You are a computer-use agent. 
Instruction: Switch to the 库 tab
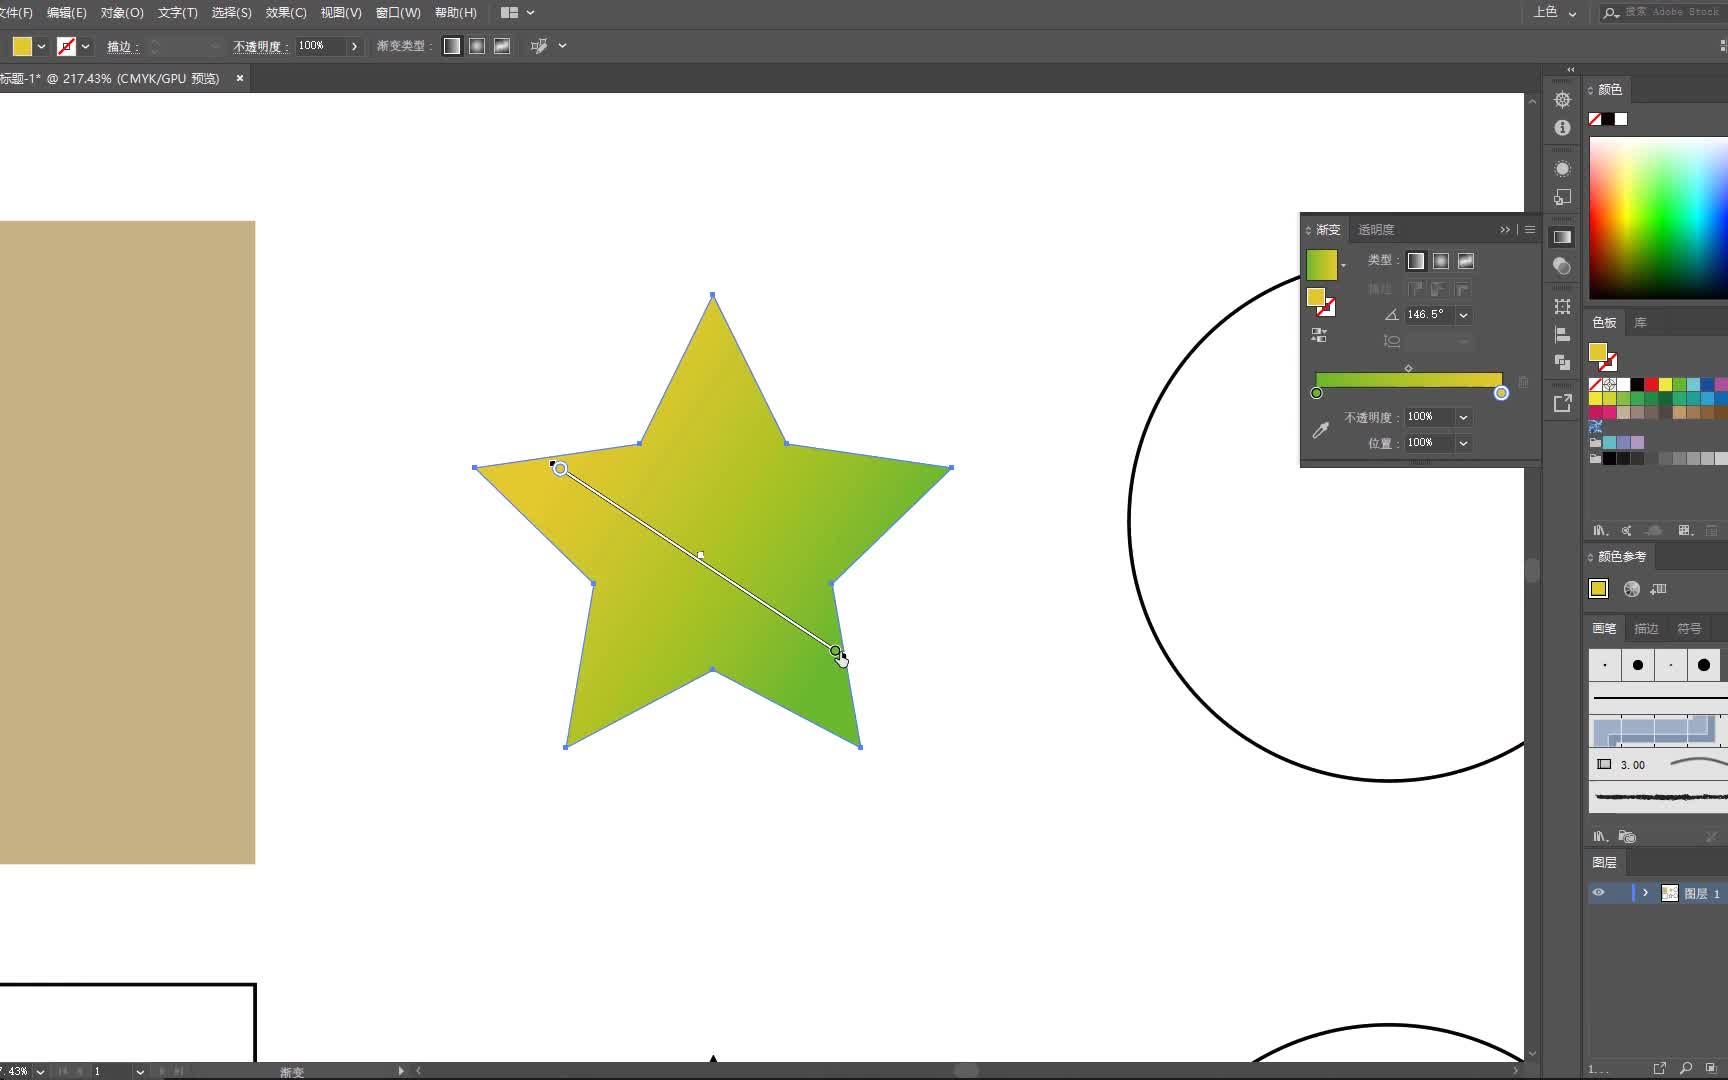click(x=1640, y=323)
